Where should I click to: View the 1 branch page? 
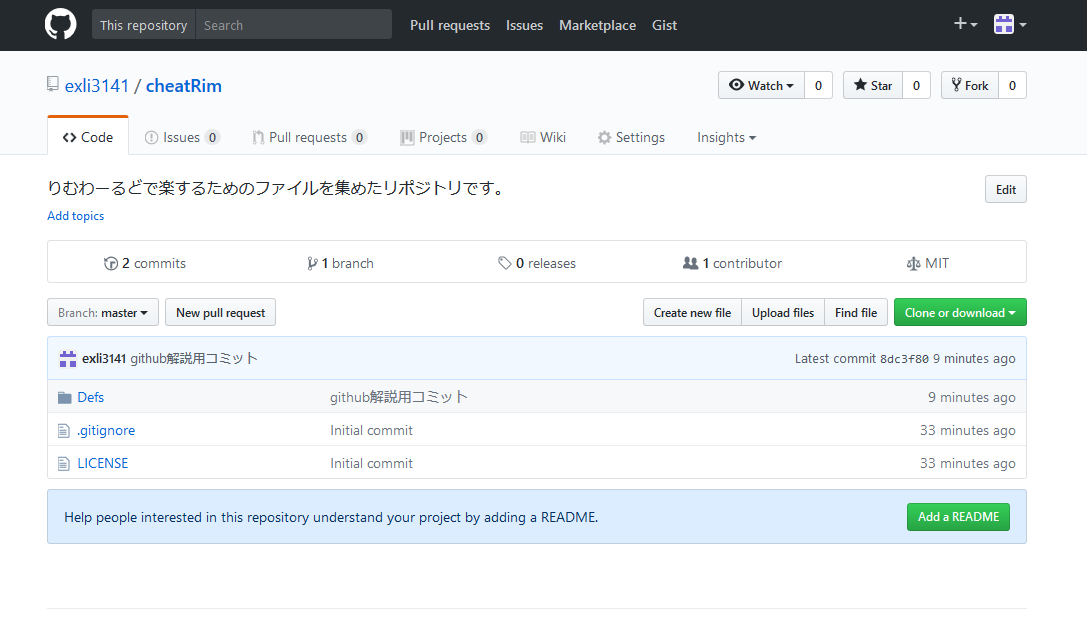[340, 263]
